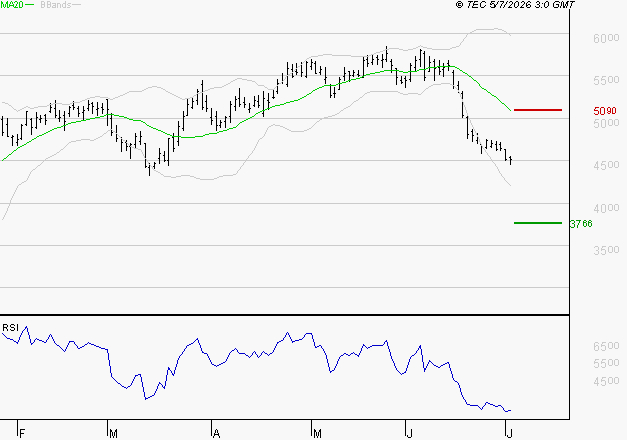Click the RSI 5500 axis label
Image resolution: width=627 pixels, height=440 pixels.
606,363
